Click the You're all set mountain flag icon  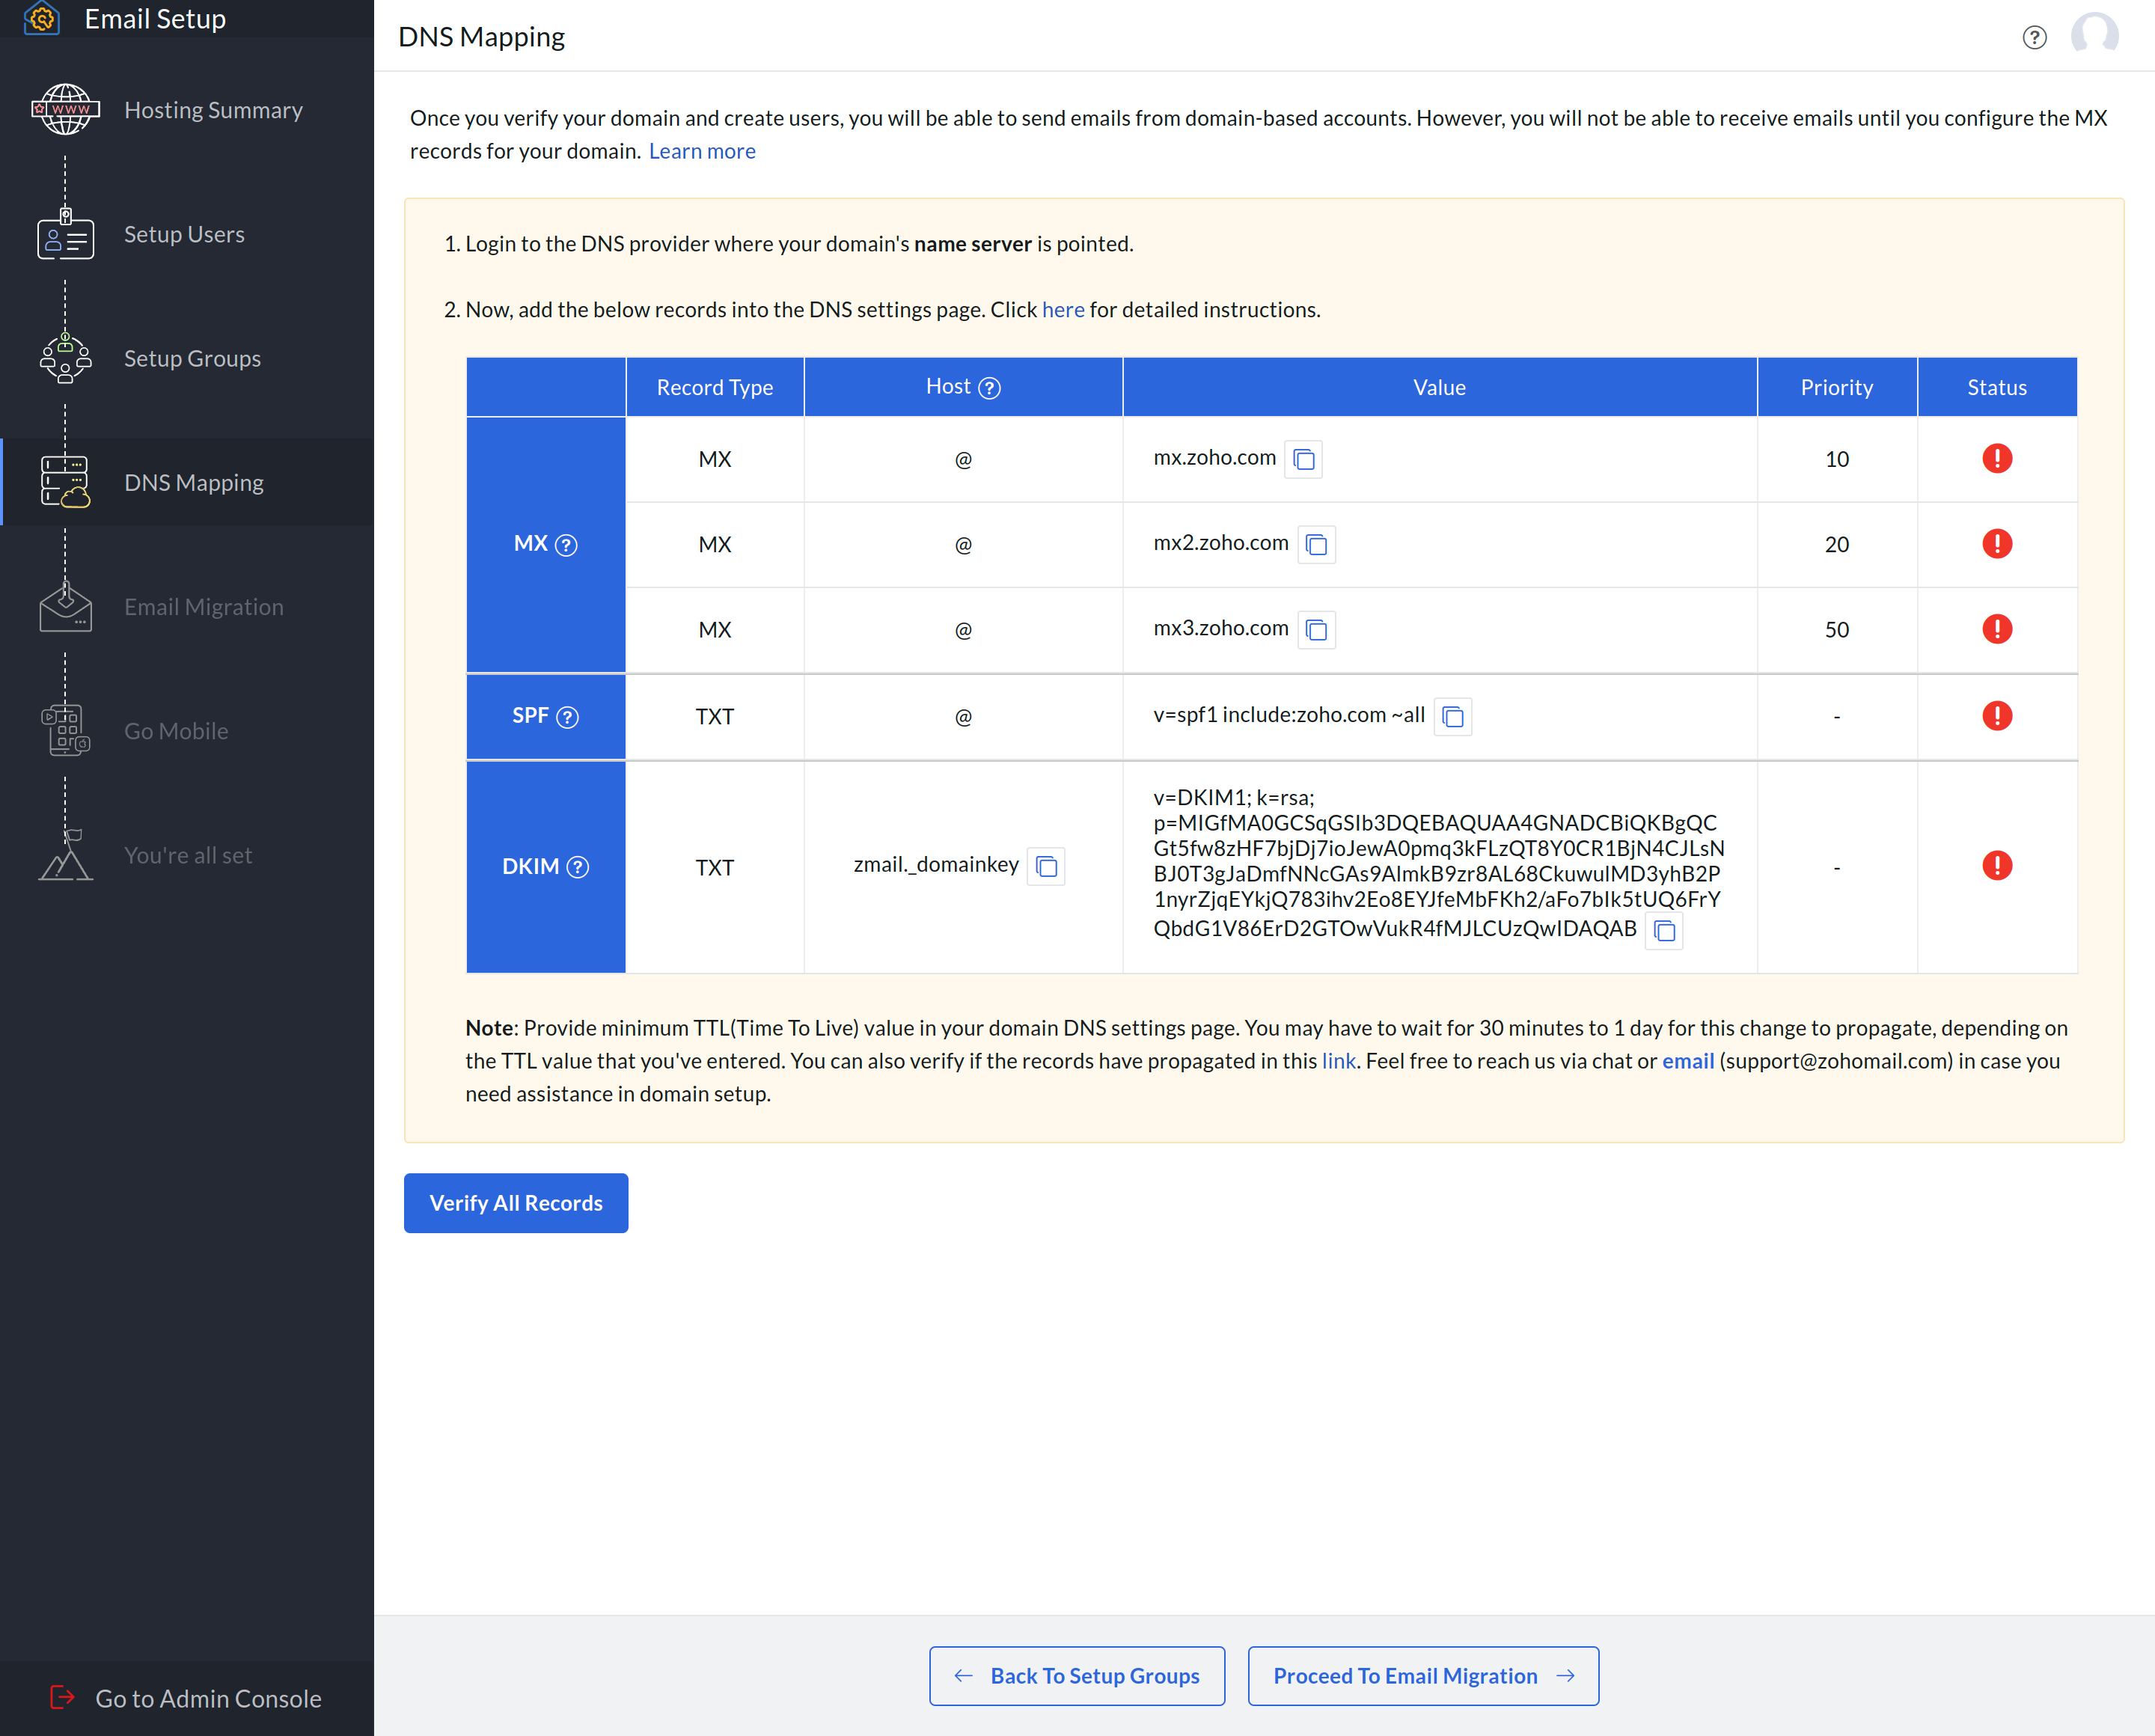66,855
